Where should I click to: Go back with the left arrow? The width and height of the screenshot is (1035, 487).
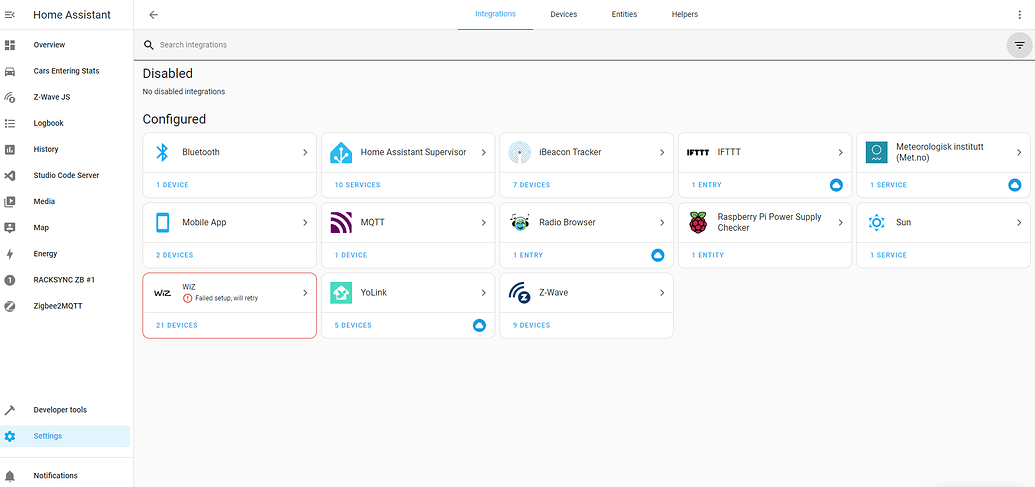tap(154, 15)
